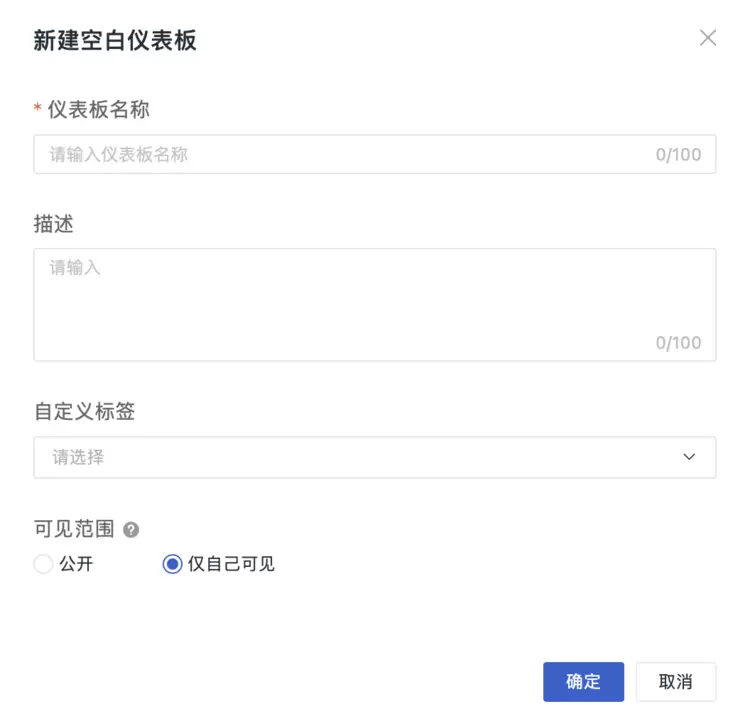This screenshot has width=750, height=726.
Task: Select the 仅自己可见 radio button
Action: (x=172, y=564)
